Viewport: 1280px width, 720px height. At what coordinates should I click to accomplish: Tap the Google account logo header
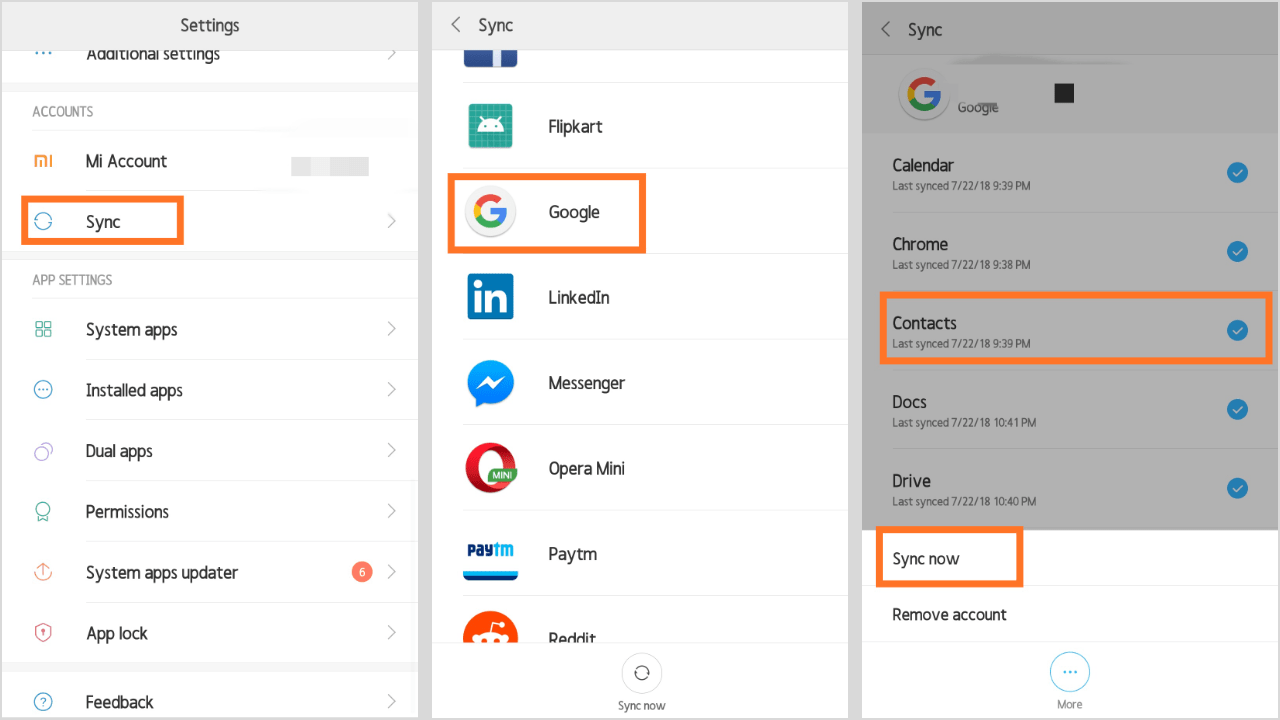coord(923,95)
